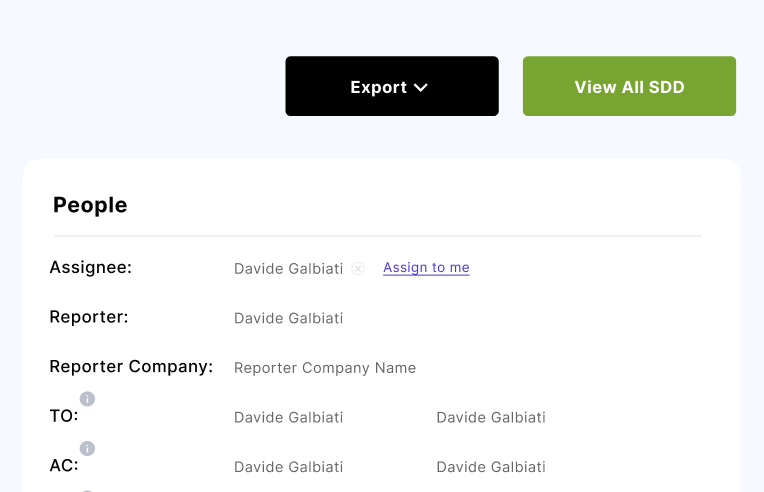Click the AC field label

click(x=63, y=465)
